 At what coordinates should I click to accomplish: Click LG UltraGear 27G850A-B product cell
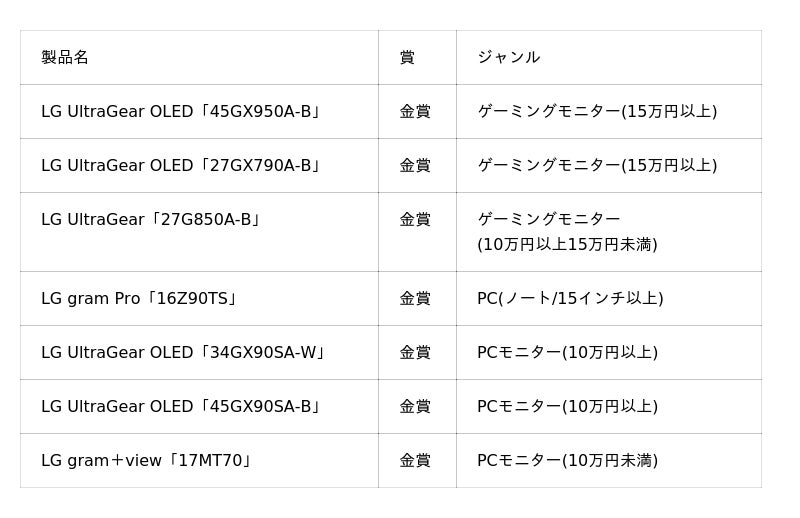(151, 219)
